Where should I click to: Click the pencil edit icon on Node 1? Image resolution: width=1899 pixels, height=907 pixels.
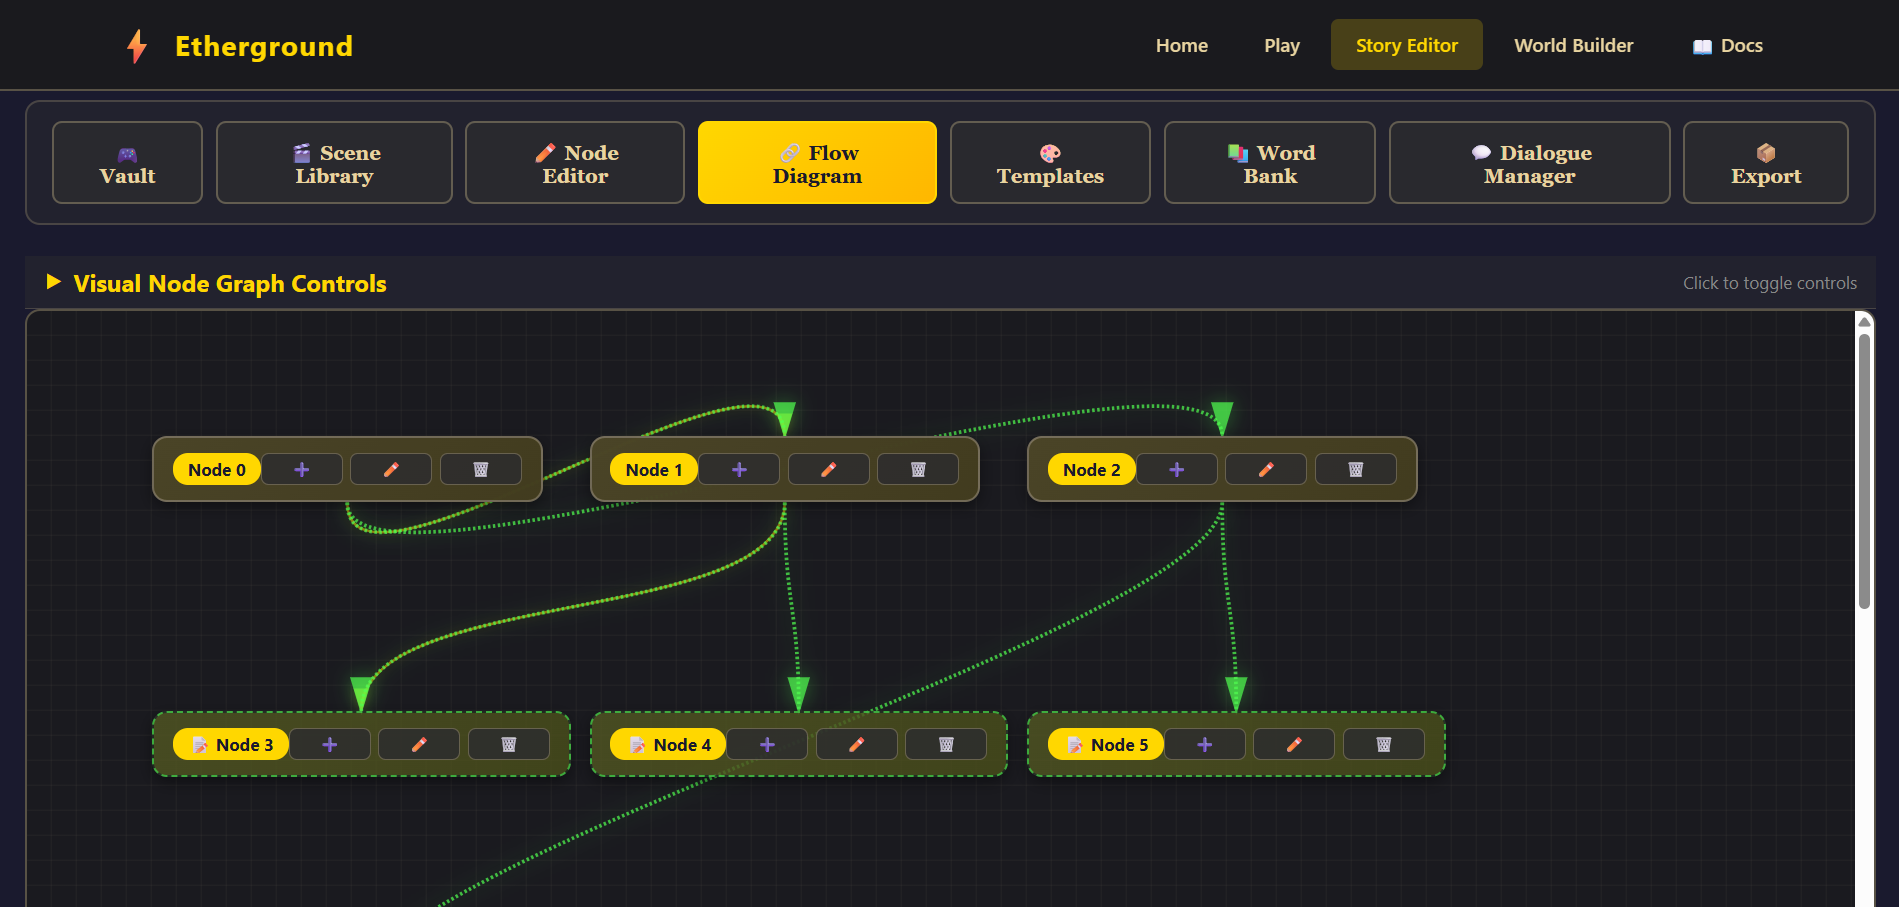coord(828,470)
